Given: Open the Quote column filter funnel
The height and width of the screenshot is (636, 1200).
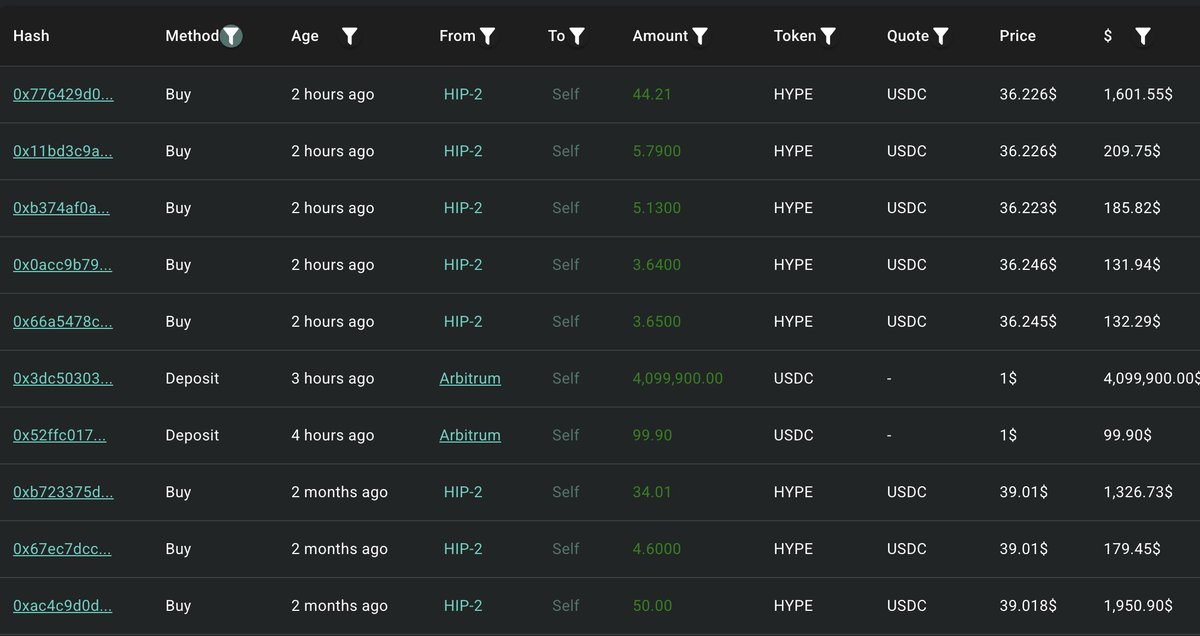Looking at the screenshot, I should click(941, 35).
